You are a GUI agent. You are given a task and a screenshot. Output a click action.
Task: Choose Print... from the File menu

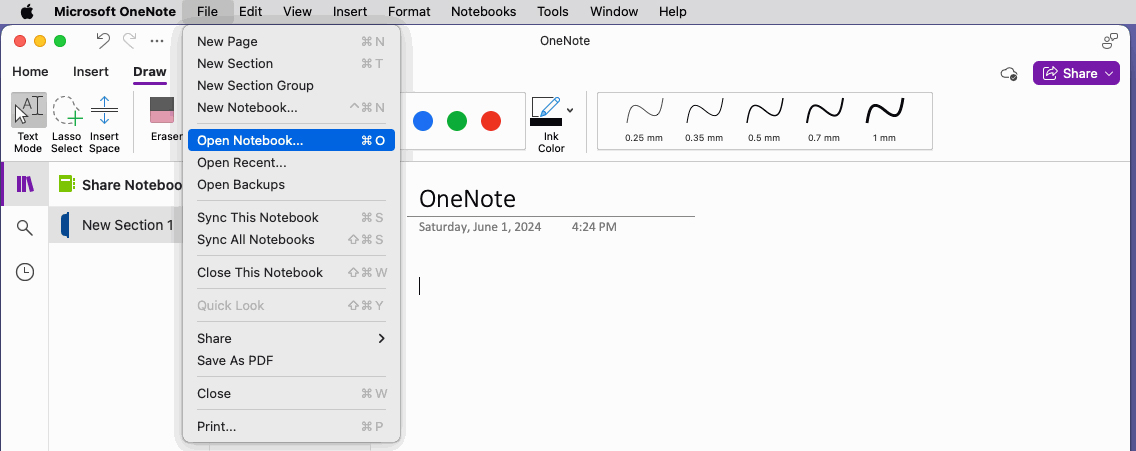coord(291,426)
